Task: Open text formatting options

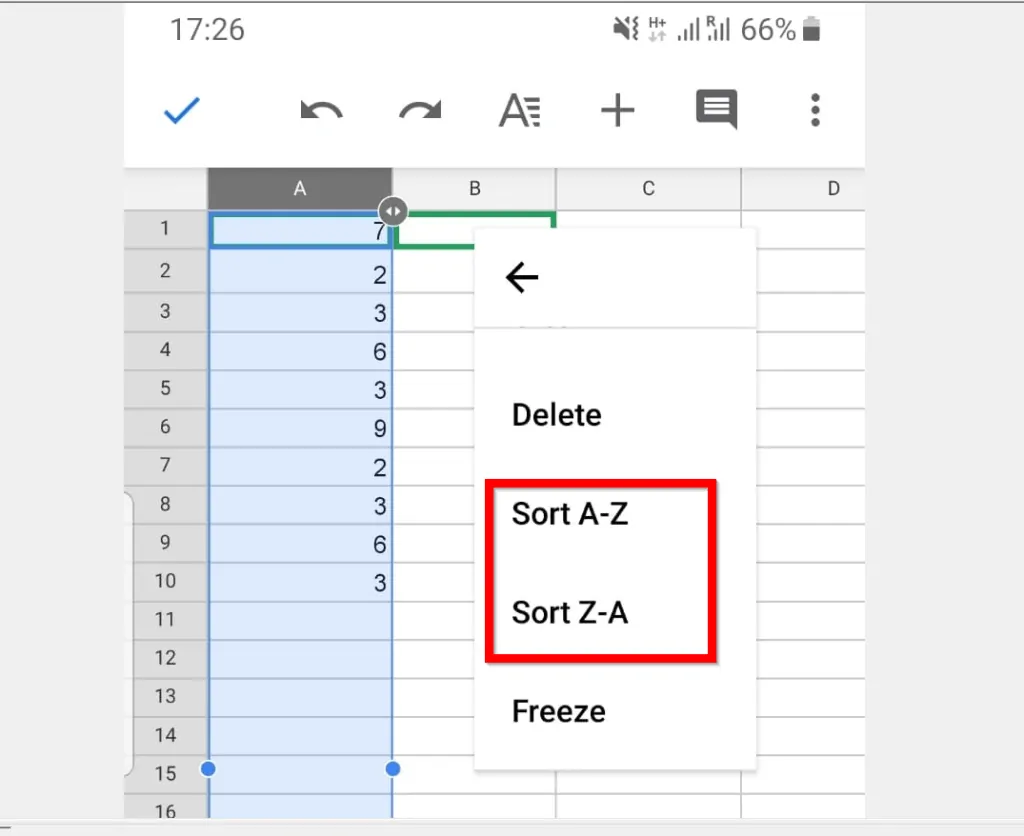Action: tap(518, 111)
